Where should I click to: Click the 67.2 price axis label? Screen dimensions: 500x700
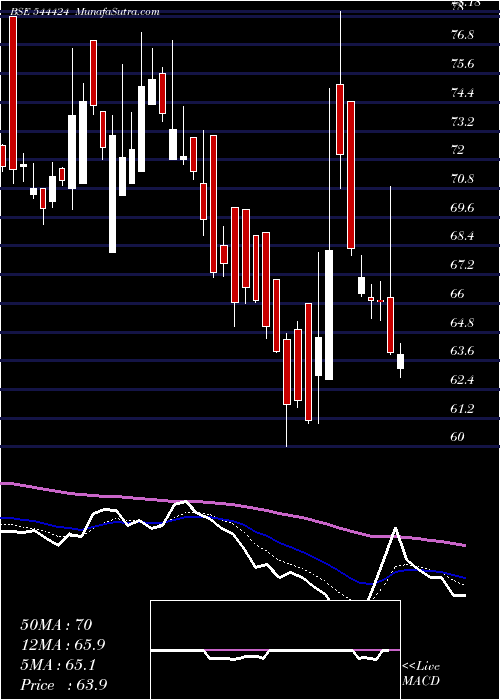[463, 265]
